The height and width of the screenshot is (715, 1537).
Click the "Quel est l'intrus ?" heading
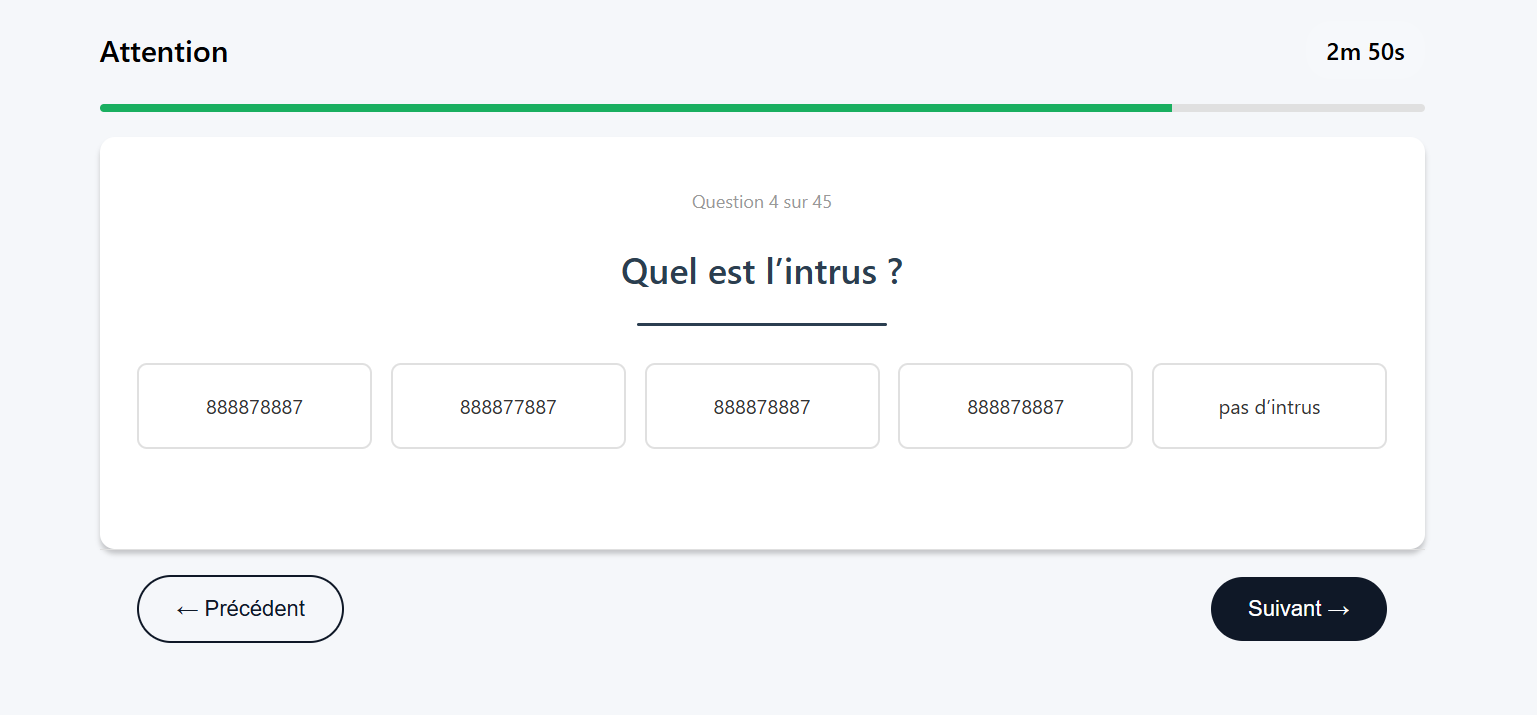(x=762, y=272)
